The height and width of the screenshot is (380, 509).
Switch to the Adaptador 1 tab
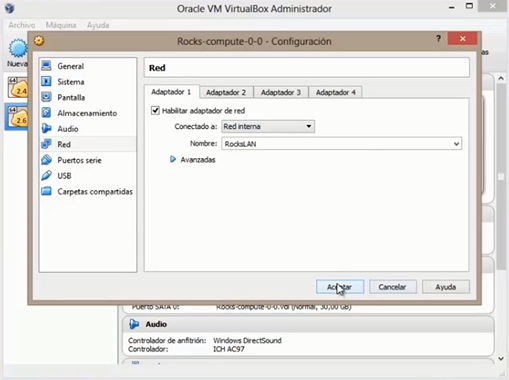[171, 92]
